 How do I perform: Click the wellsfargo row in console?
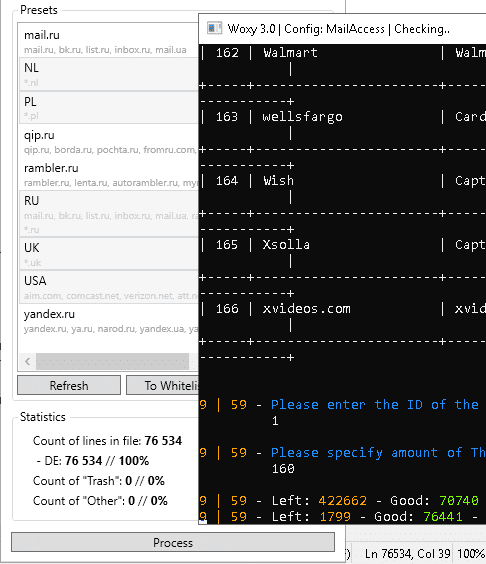pos(342,117)
